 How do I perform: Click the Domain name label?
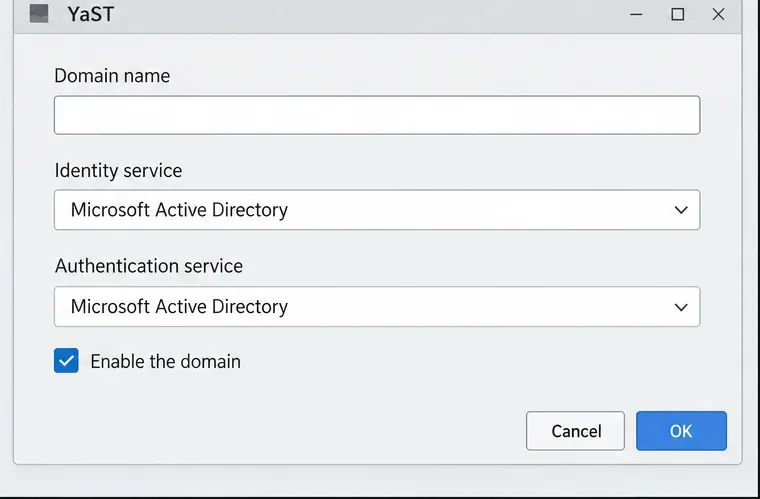[112, 76]
